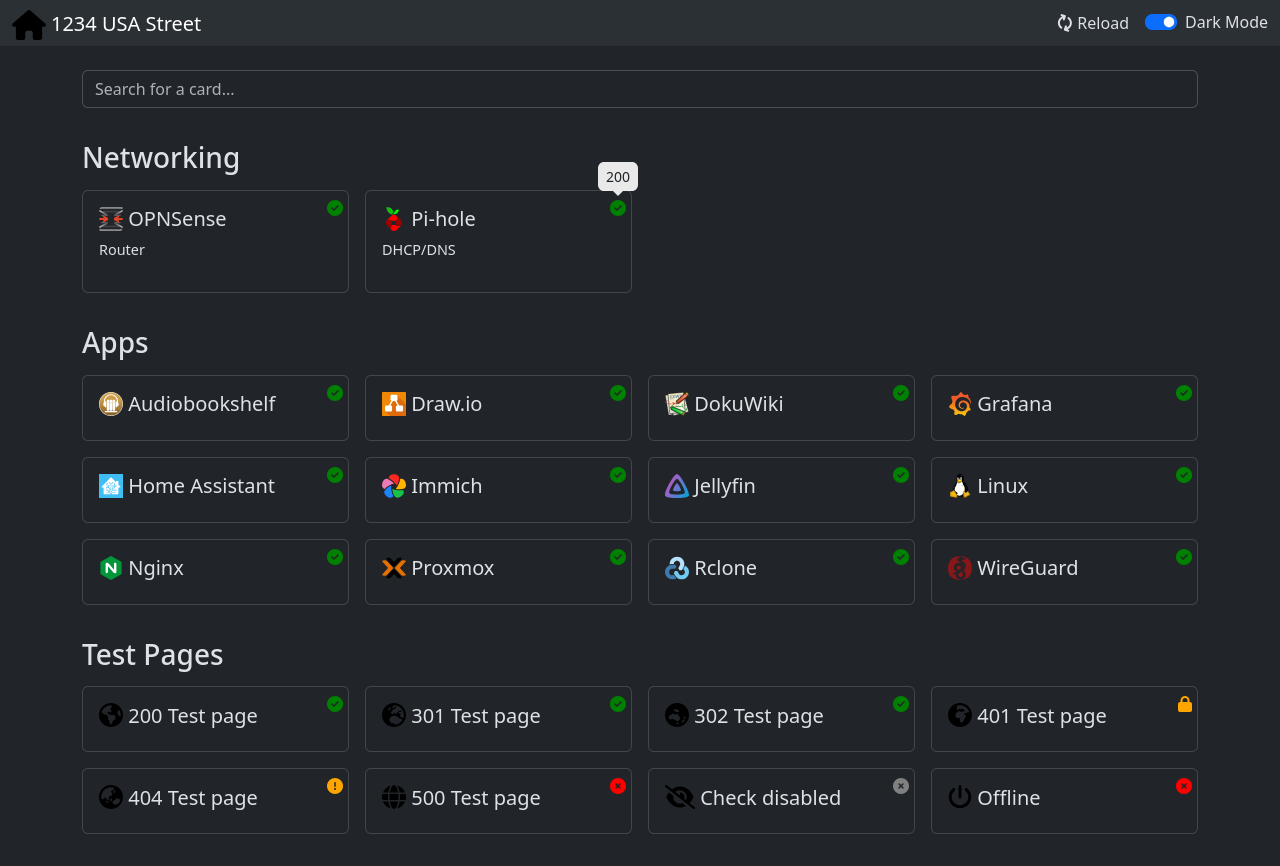Open the WireGuard card
Screen dimensions: 1280x866
click(x=1064, y=572)
